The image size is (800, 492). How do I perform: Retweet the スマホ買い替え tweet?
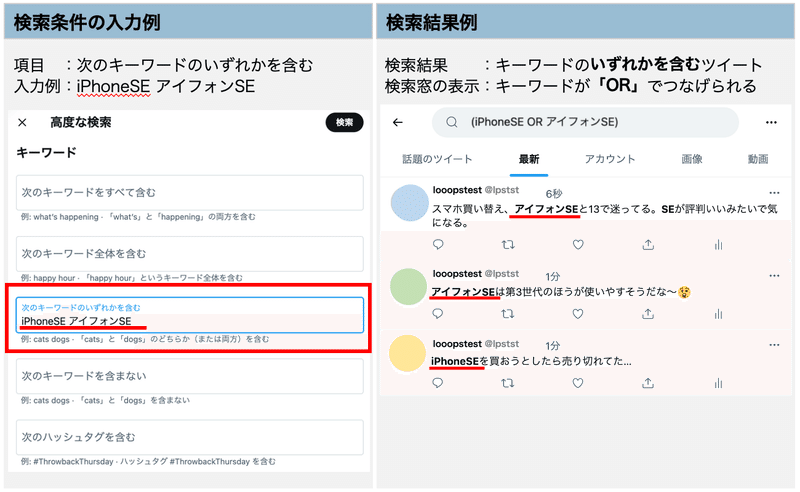tap(508, 244)
